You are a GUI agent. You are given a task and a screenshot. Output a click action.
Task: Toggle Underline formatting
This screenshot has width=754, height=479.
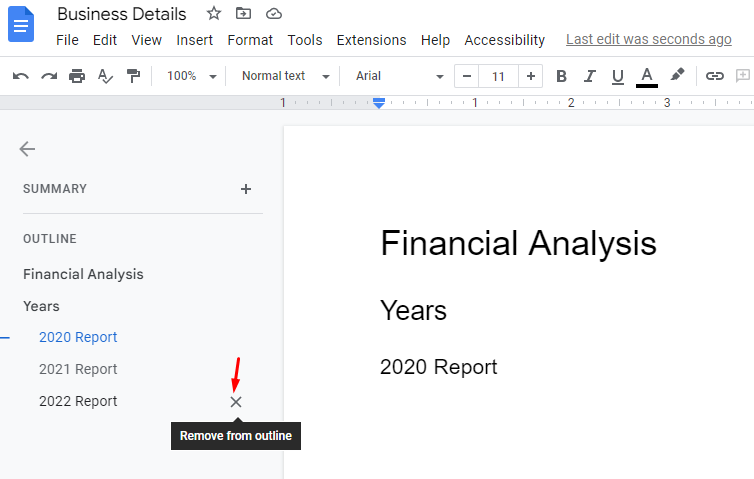click(x=618, y=77)
